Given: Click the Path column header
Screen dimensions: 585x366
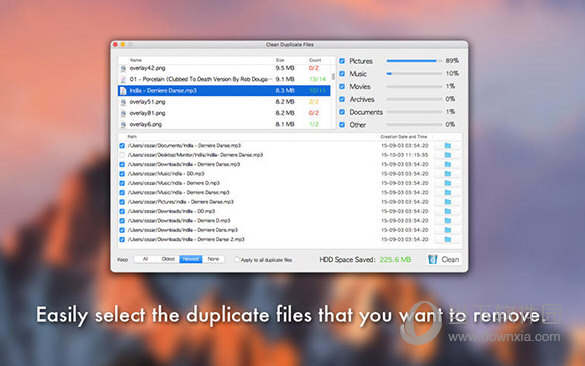Looking at the screenshot, I should pos(132,137).
